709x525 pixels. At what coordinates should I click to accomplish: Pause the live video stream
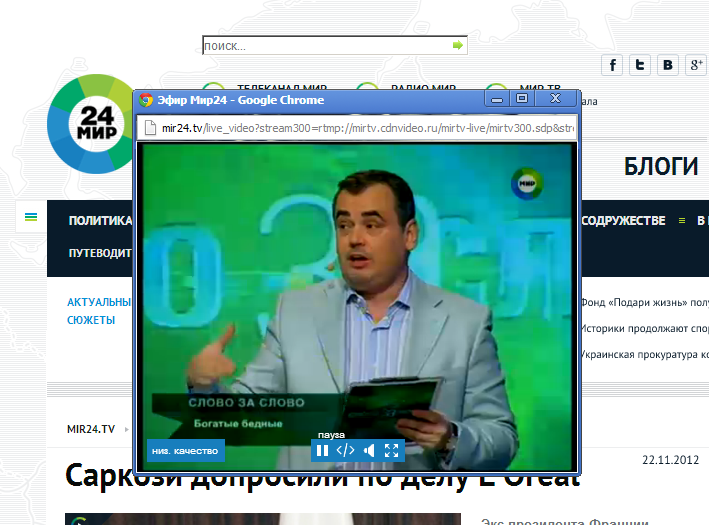[322, 450]
